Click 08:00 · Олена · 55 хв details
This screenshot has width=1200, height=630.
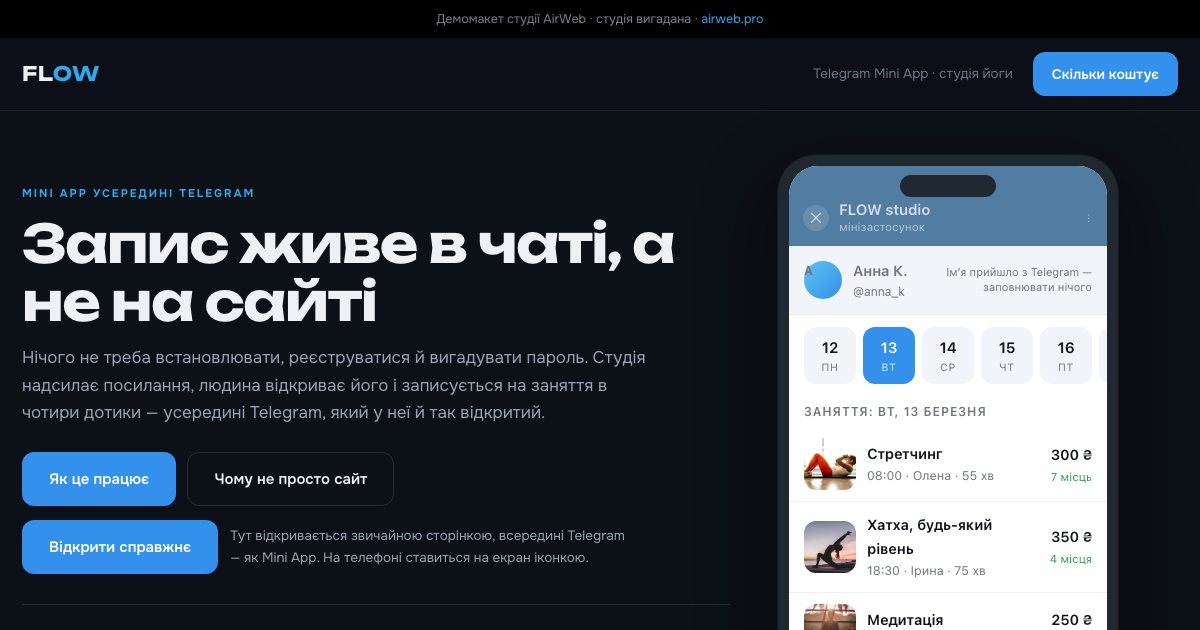930,476
